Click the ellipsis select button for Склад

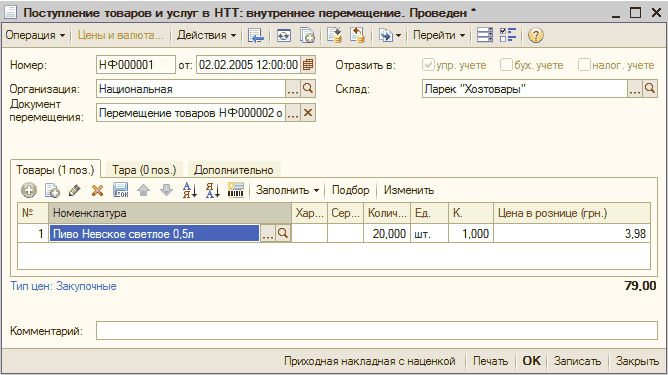click(x=635, y=89)
